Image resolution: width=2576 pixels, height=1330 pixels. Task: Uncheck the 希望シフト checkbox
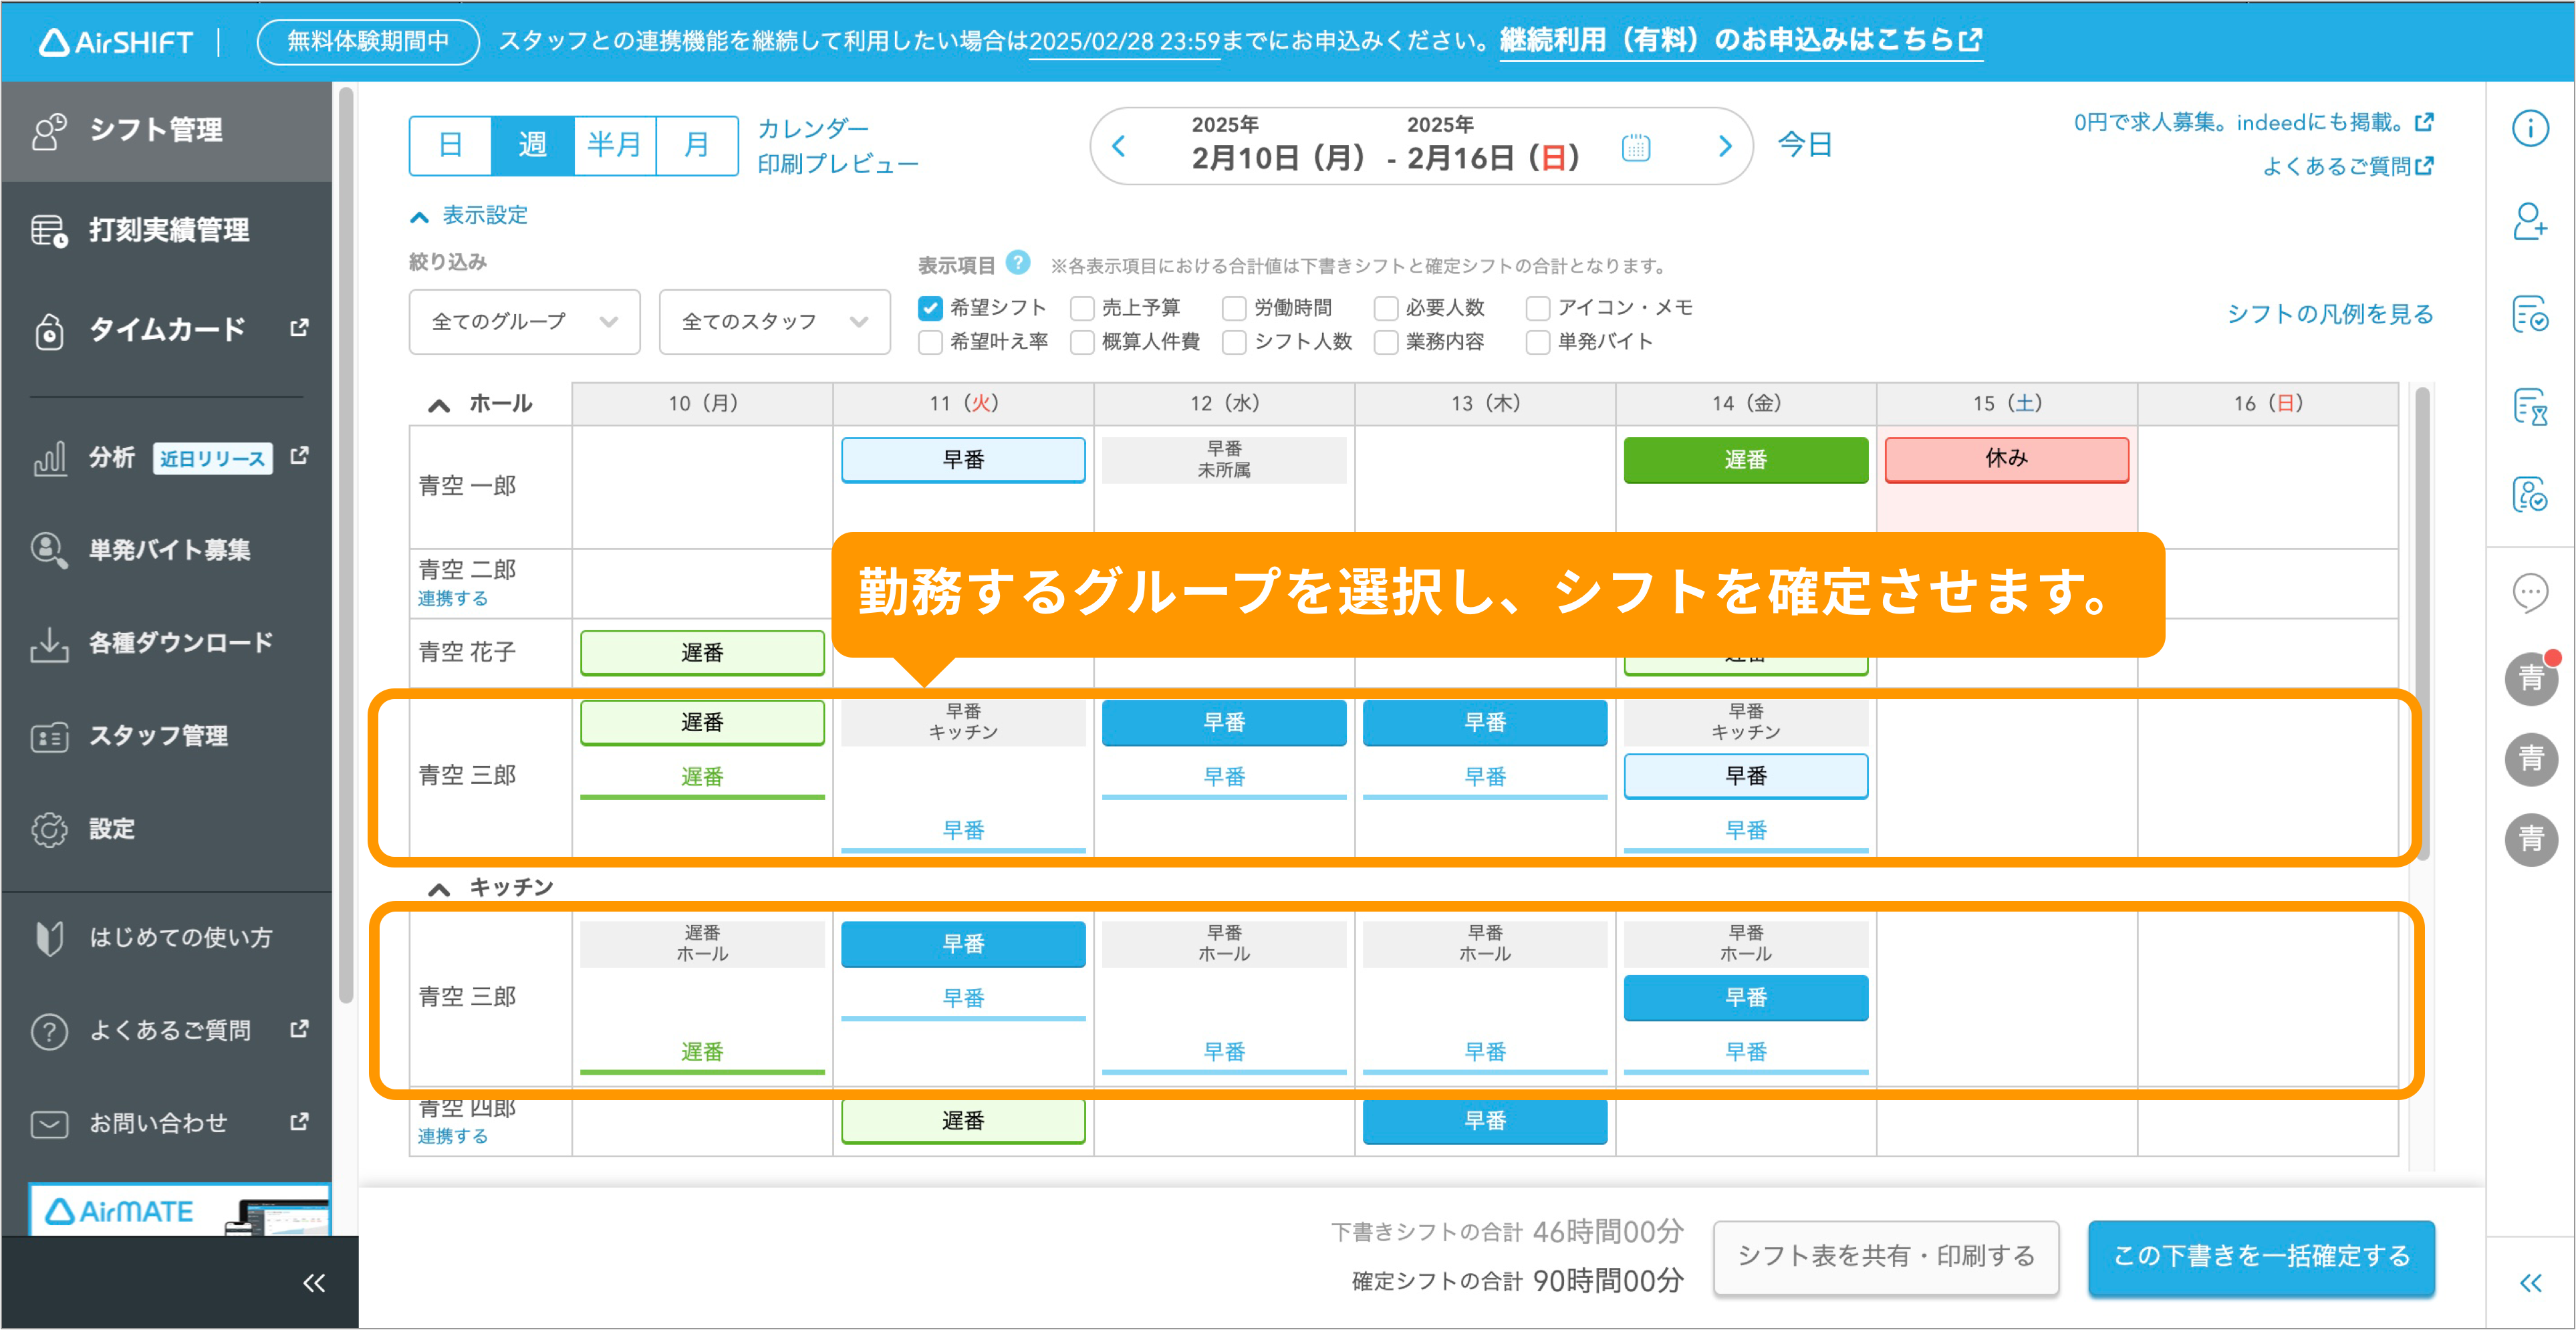point(930,308)
